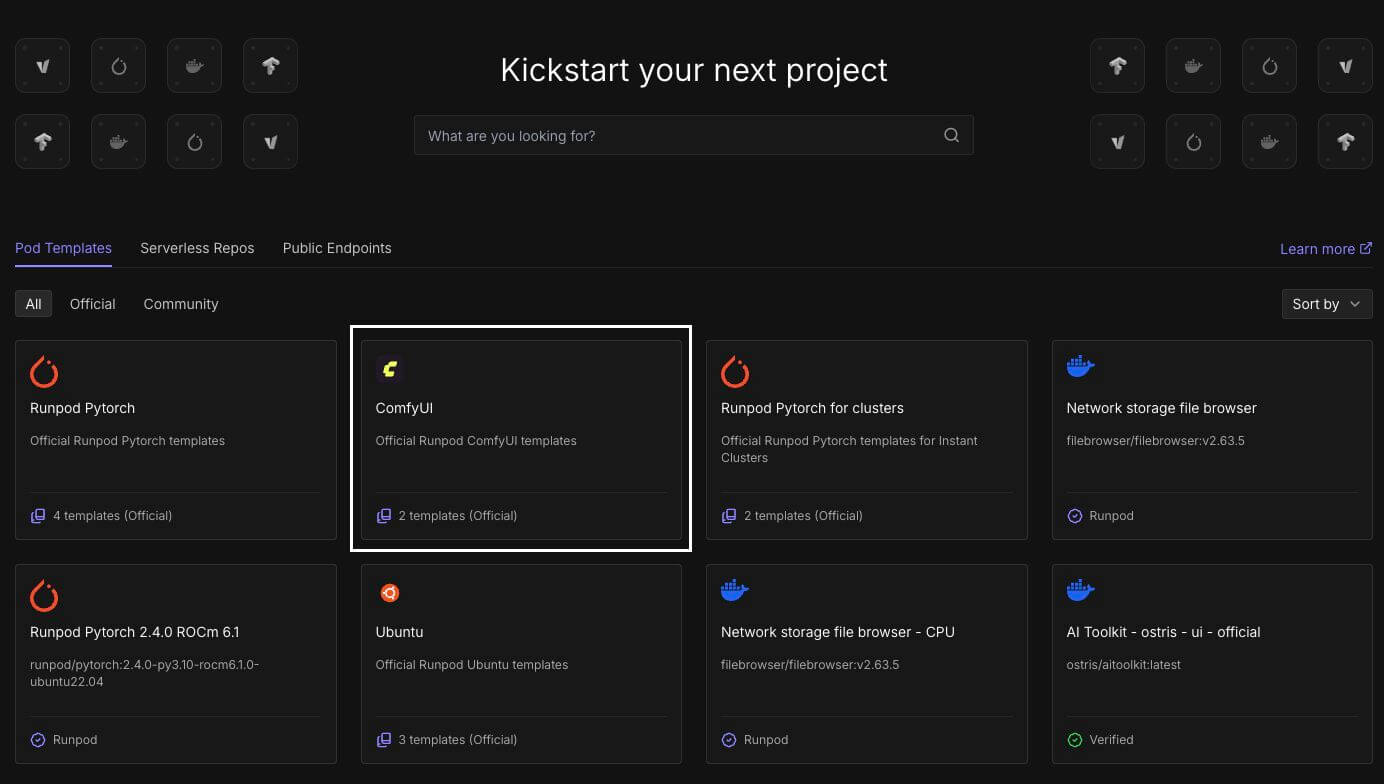Image resolution: width=1384 pixels, height=784 pixels.
Task: Click 'Official Runpod ComfyUI templates' description
Action: 476,441
